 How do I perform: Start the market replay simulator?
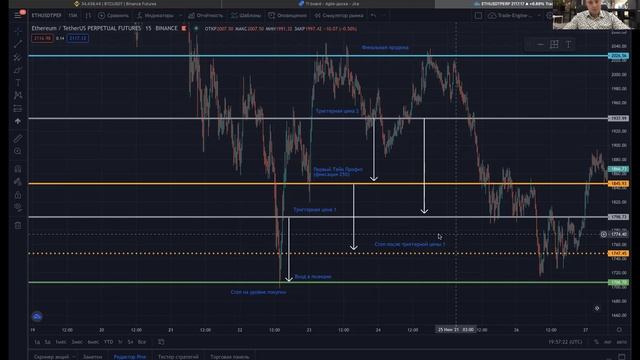339,16
